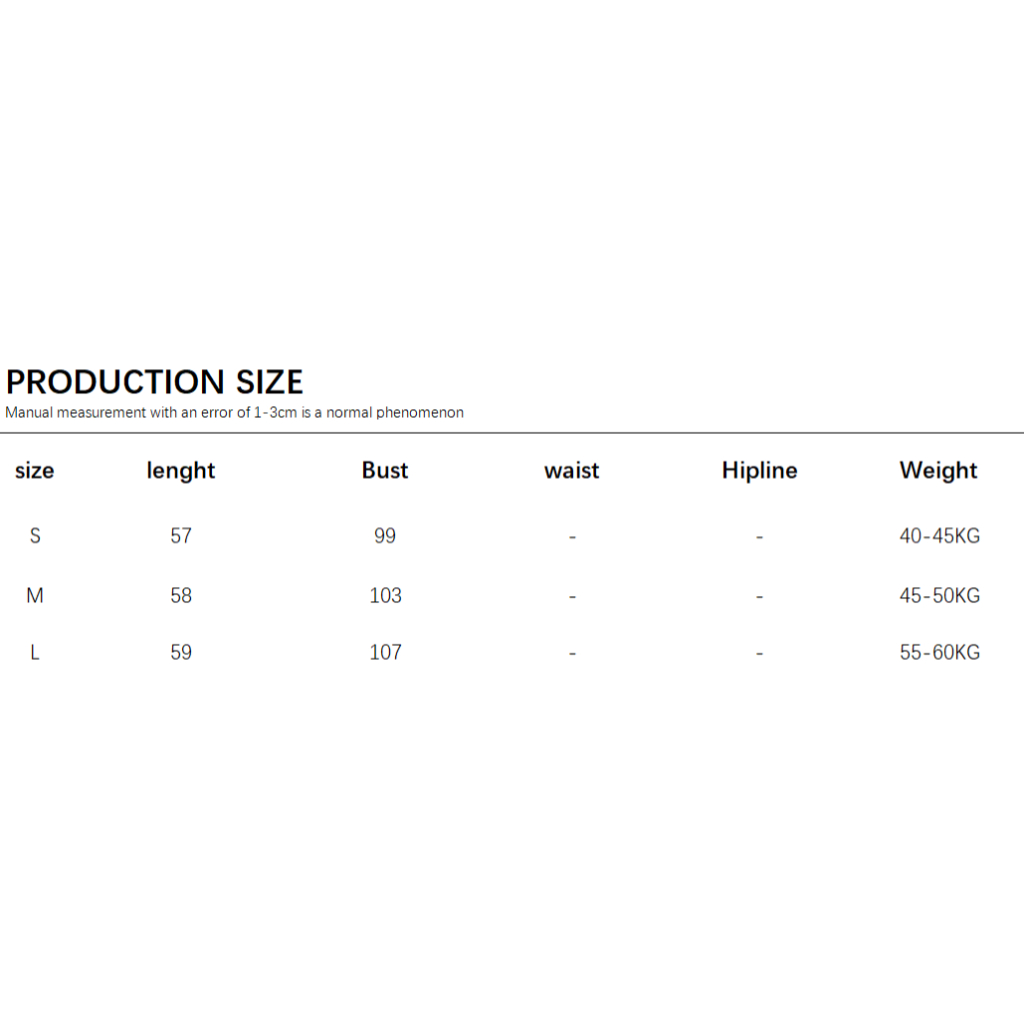Image resolution: width=1024 pixels, height=1024 pixels.
Task: Select the M size row label
Action: click(35, 596)
